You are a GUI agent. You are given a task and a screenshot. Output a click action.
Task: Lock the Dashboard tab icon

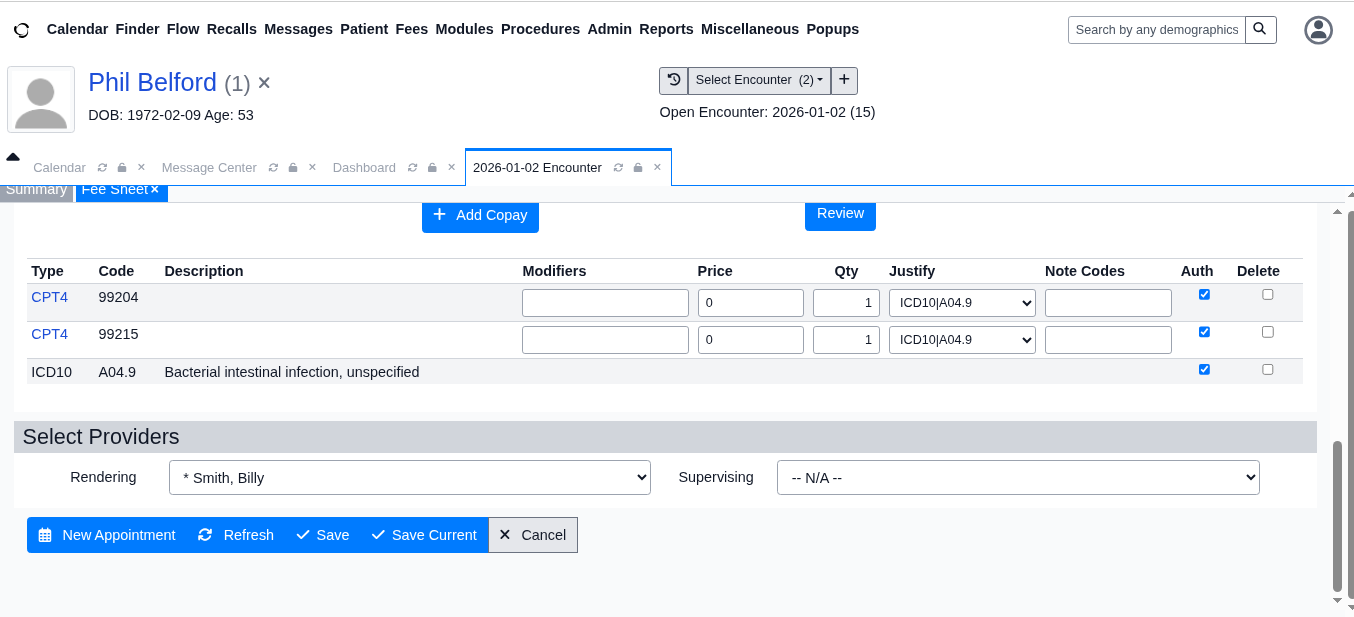click(x=430, y=168)
